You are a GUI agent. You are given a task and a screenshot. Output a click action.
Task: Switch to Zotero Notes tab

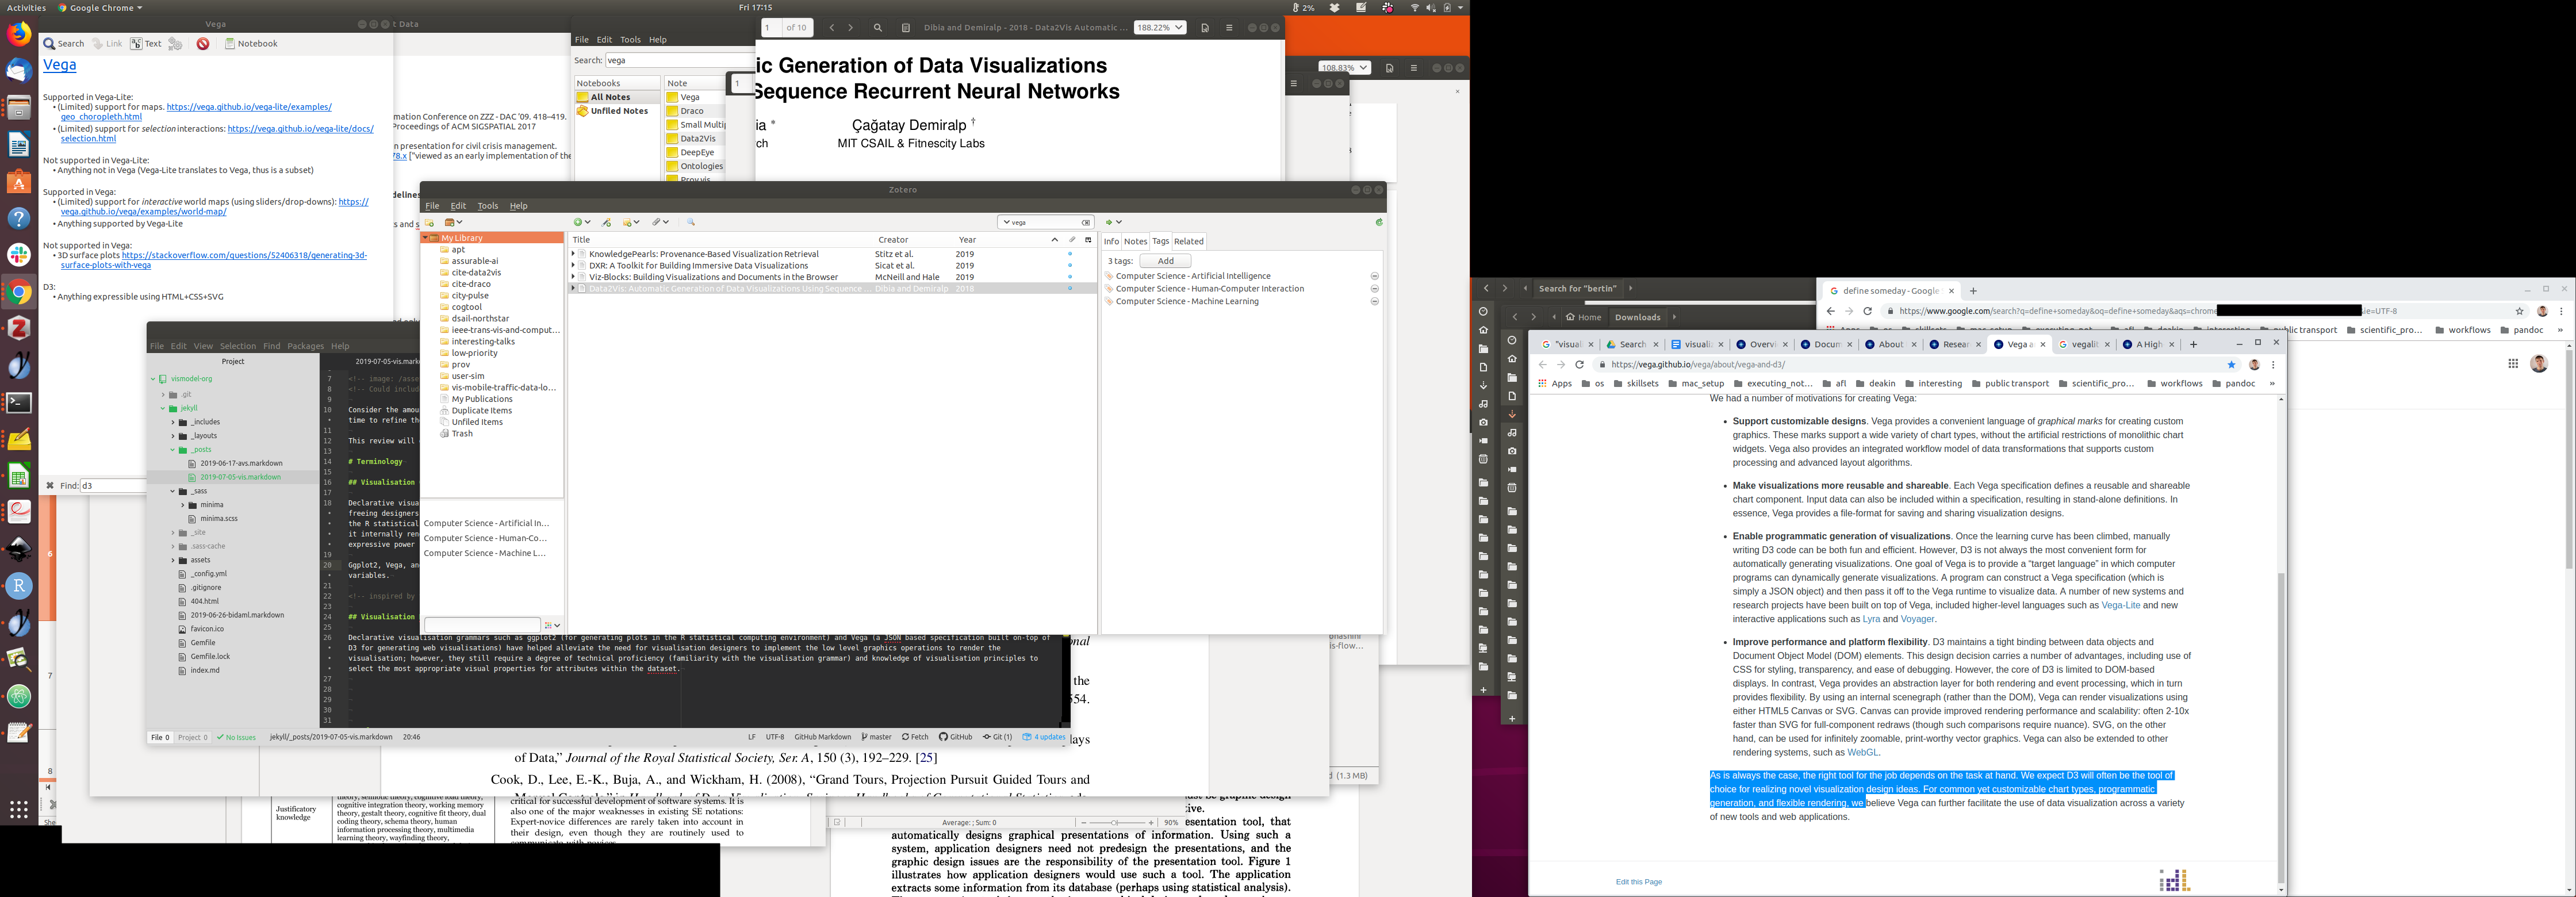click(1135, 241)
